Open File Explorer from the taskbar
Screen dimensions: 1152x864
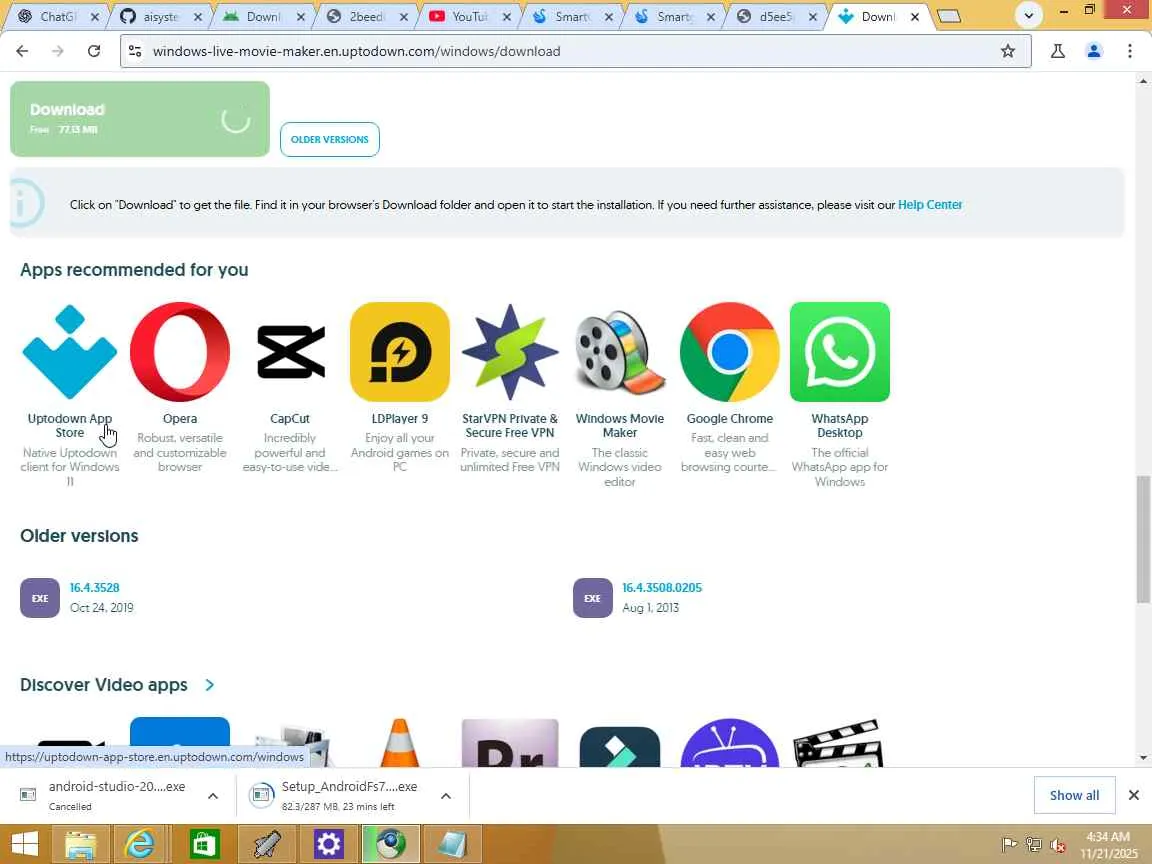pos(81,844)
